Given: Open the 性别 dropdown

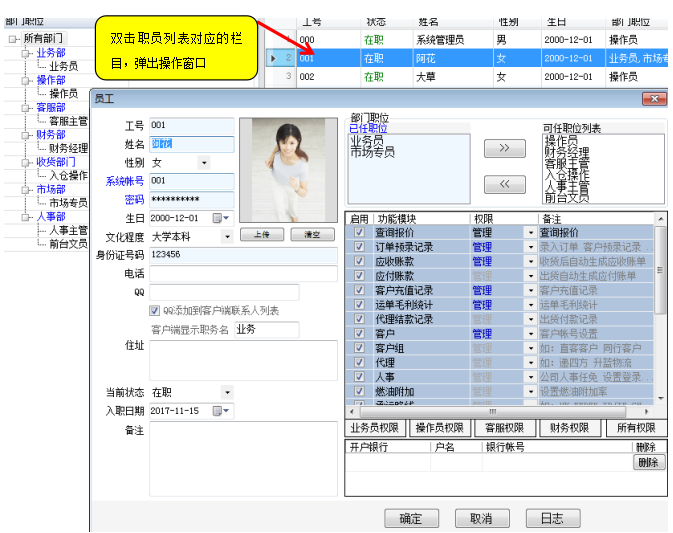Looking at the screenshot, I should 204,163.
